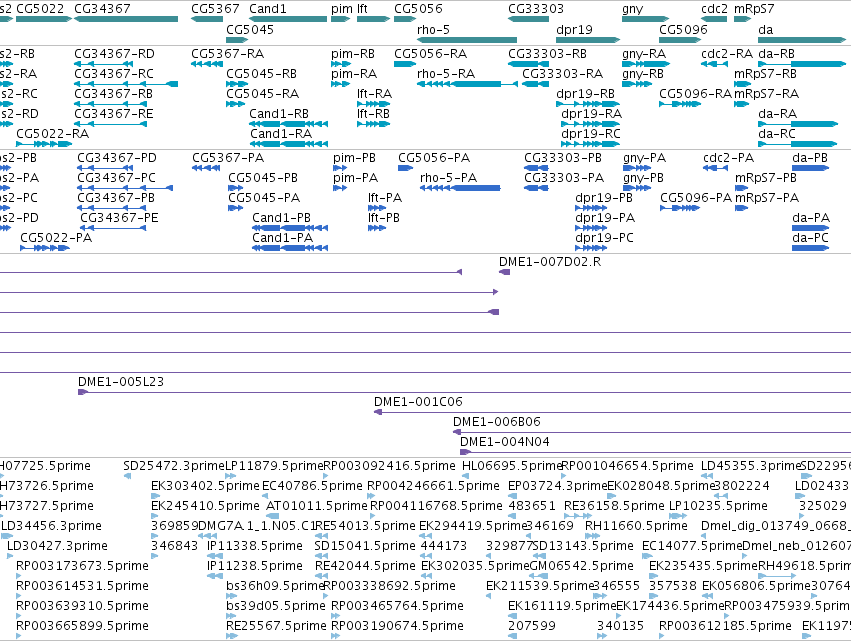Click the HL06695.5prime EST label

point(512,466)
